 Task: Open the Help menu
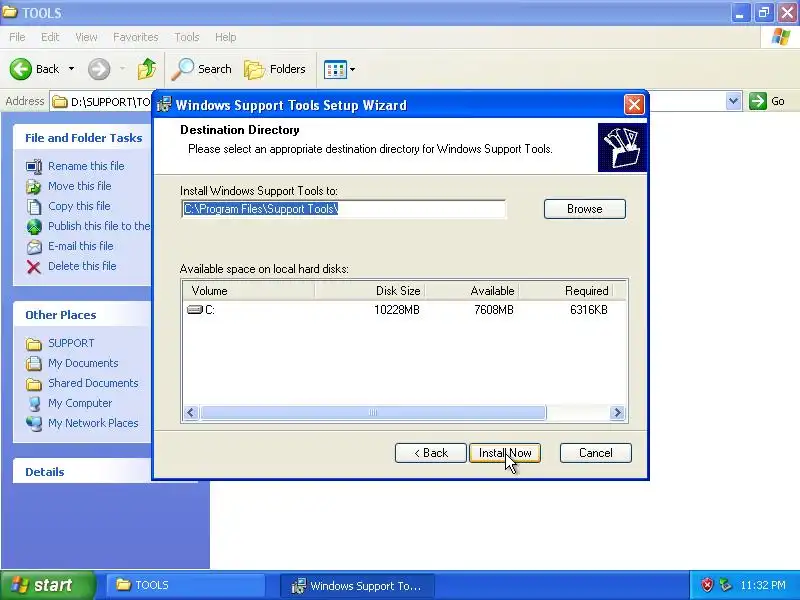tap(226, 37)
